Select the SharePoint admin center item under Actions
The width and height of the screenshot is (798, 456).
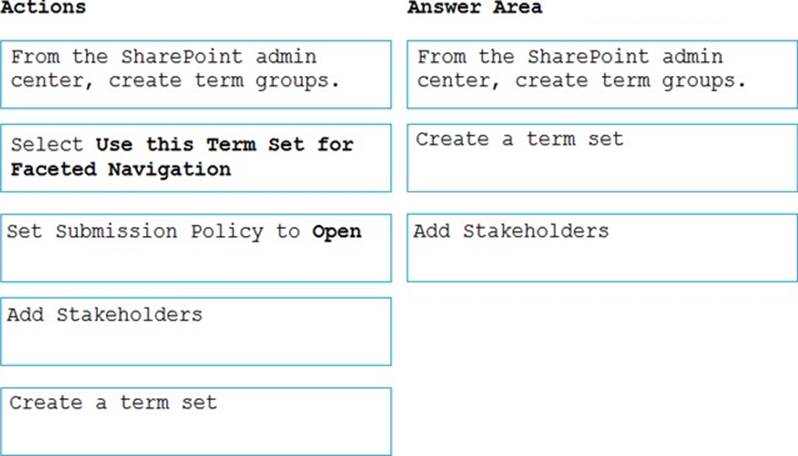pos(196,74)
